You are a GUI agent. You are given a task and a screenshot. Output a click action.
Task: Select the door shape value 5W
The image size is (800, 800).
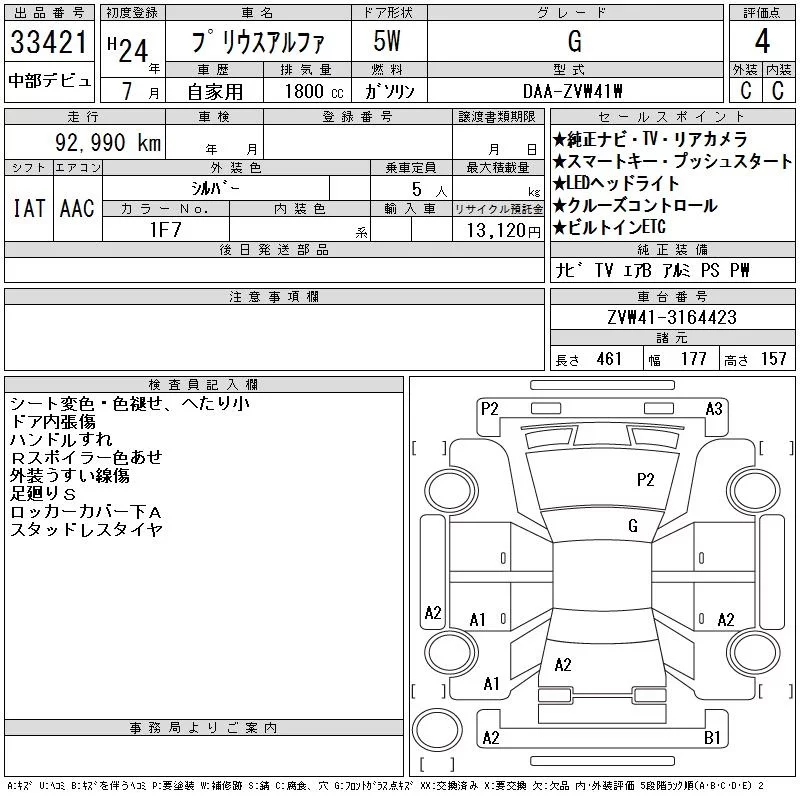tap(387, 41)
